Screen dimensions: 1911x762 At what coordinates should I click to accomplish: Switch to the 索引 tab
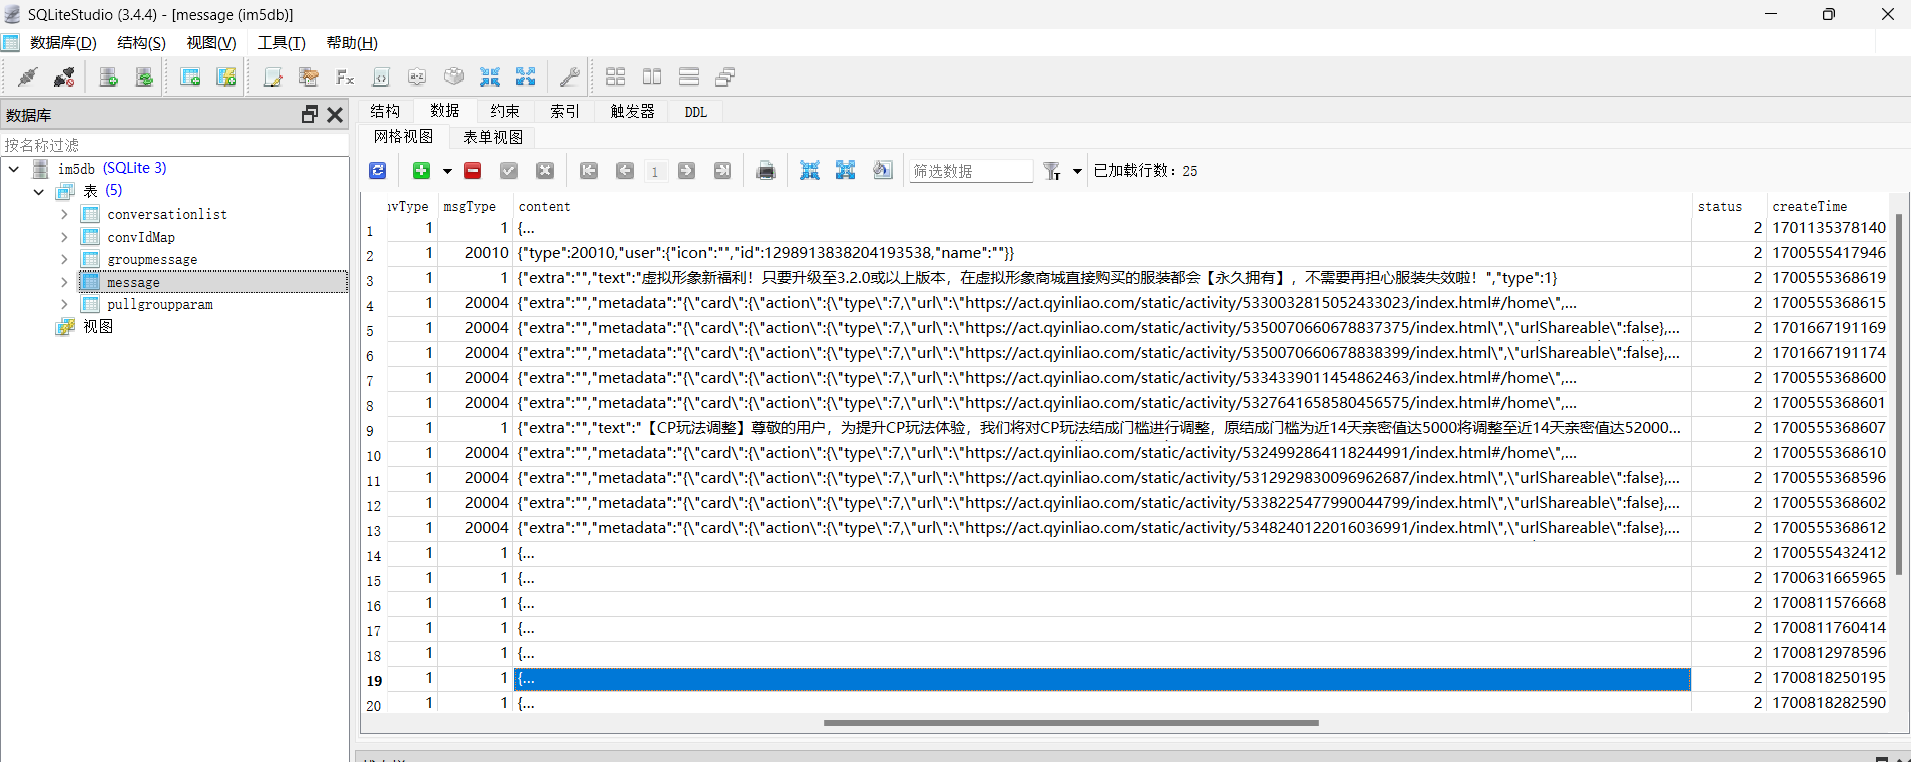click(565, 111)
